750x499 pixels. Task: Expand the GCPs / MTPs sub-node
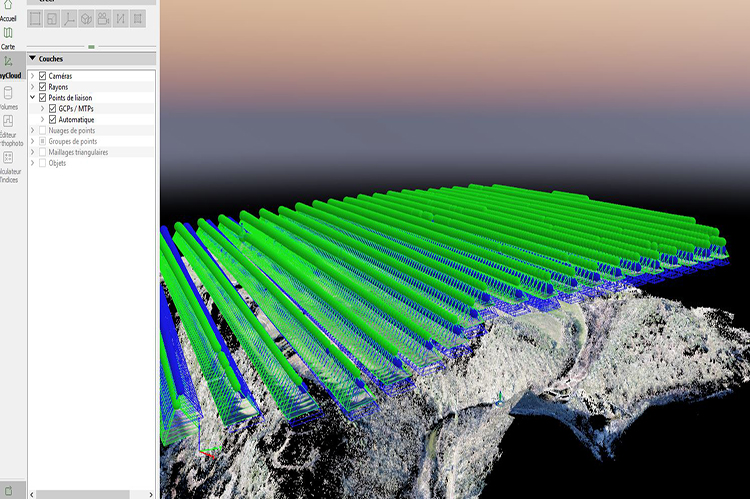(x=42, y=109)
